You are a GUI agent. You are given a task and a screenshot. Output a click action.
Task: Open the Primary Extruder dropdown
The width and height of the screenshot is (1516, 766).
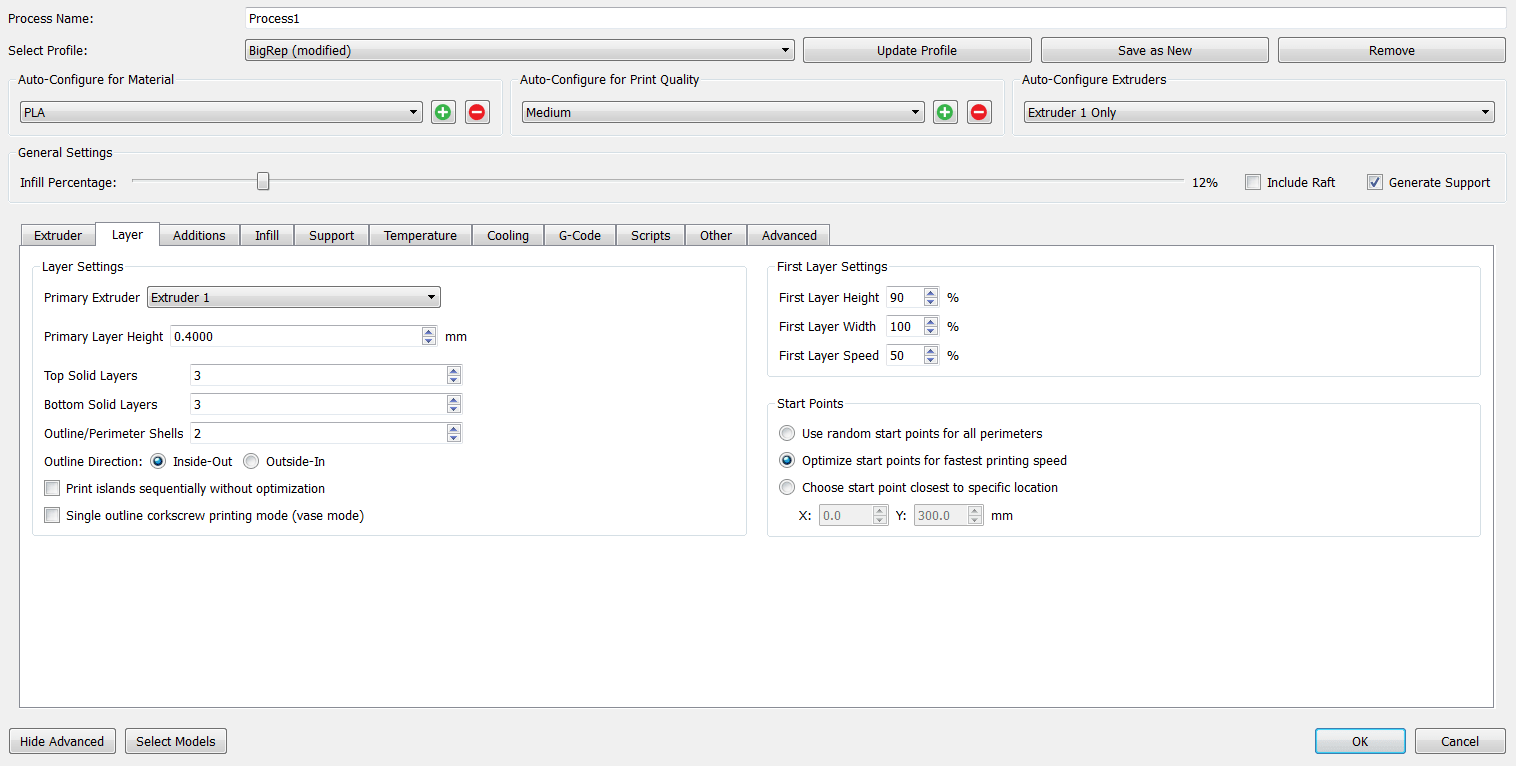(x=293, y=298)
